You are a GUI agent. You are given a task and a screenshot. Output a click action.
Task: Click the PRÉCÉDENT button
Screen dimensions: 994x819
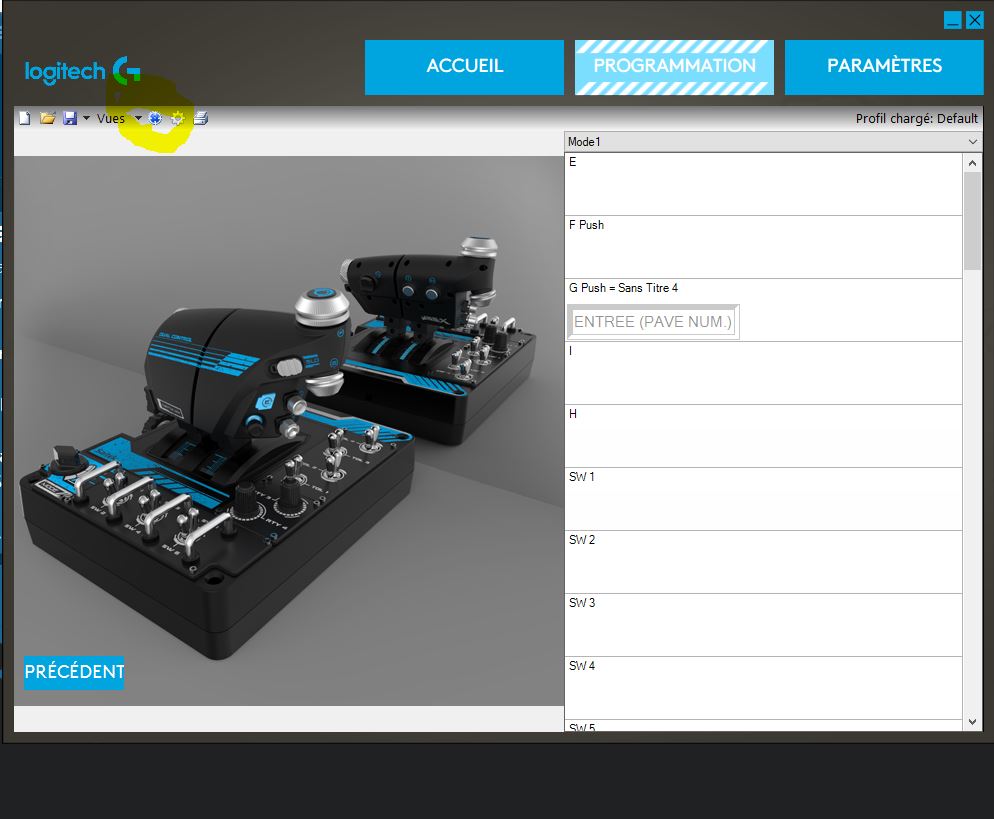click(x=74, y=672)
